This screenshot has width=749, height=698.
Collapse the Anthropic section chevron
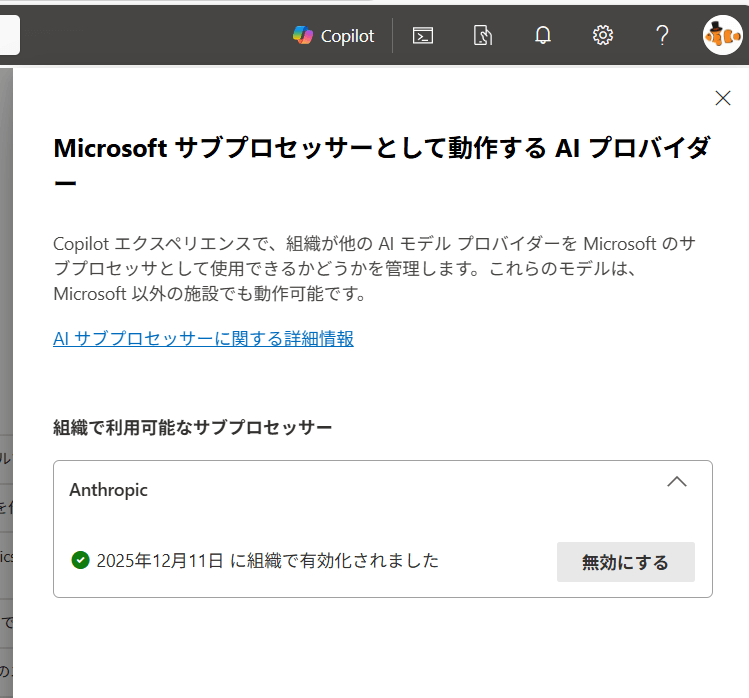677,482
